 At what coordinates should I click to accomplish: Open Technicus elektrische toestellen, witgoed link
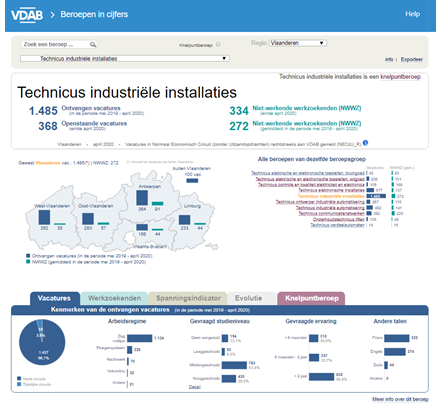[x=310, y=179]
